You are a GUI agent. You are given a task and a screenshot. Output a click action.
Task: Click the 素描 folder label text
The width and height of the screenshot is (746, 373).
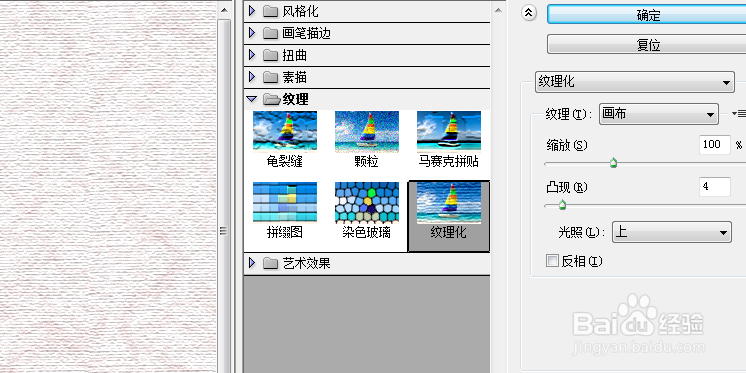(294, 77)
